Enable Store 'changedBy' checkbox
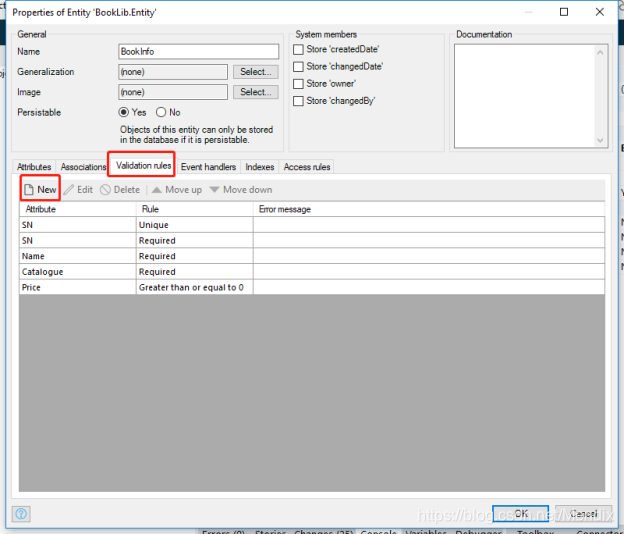The width and height of the screenshot is (624, 534). pos(298,101)
